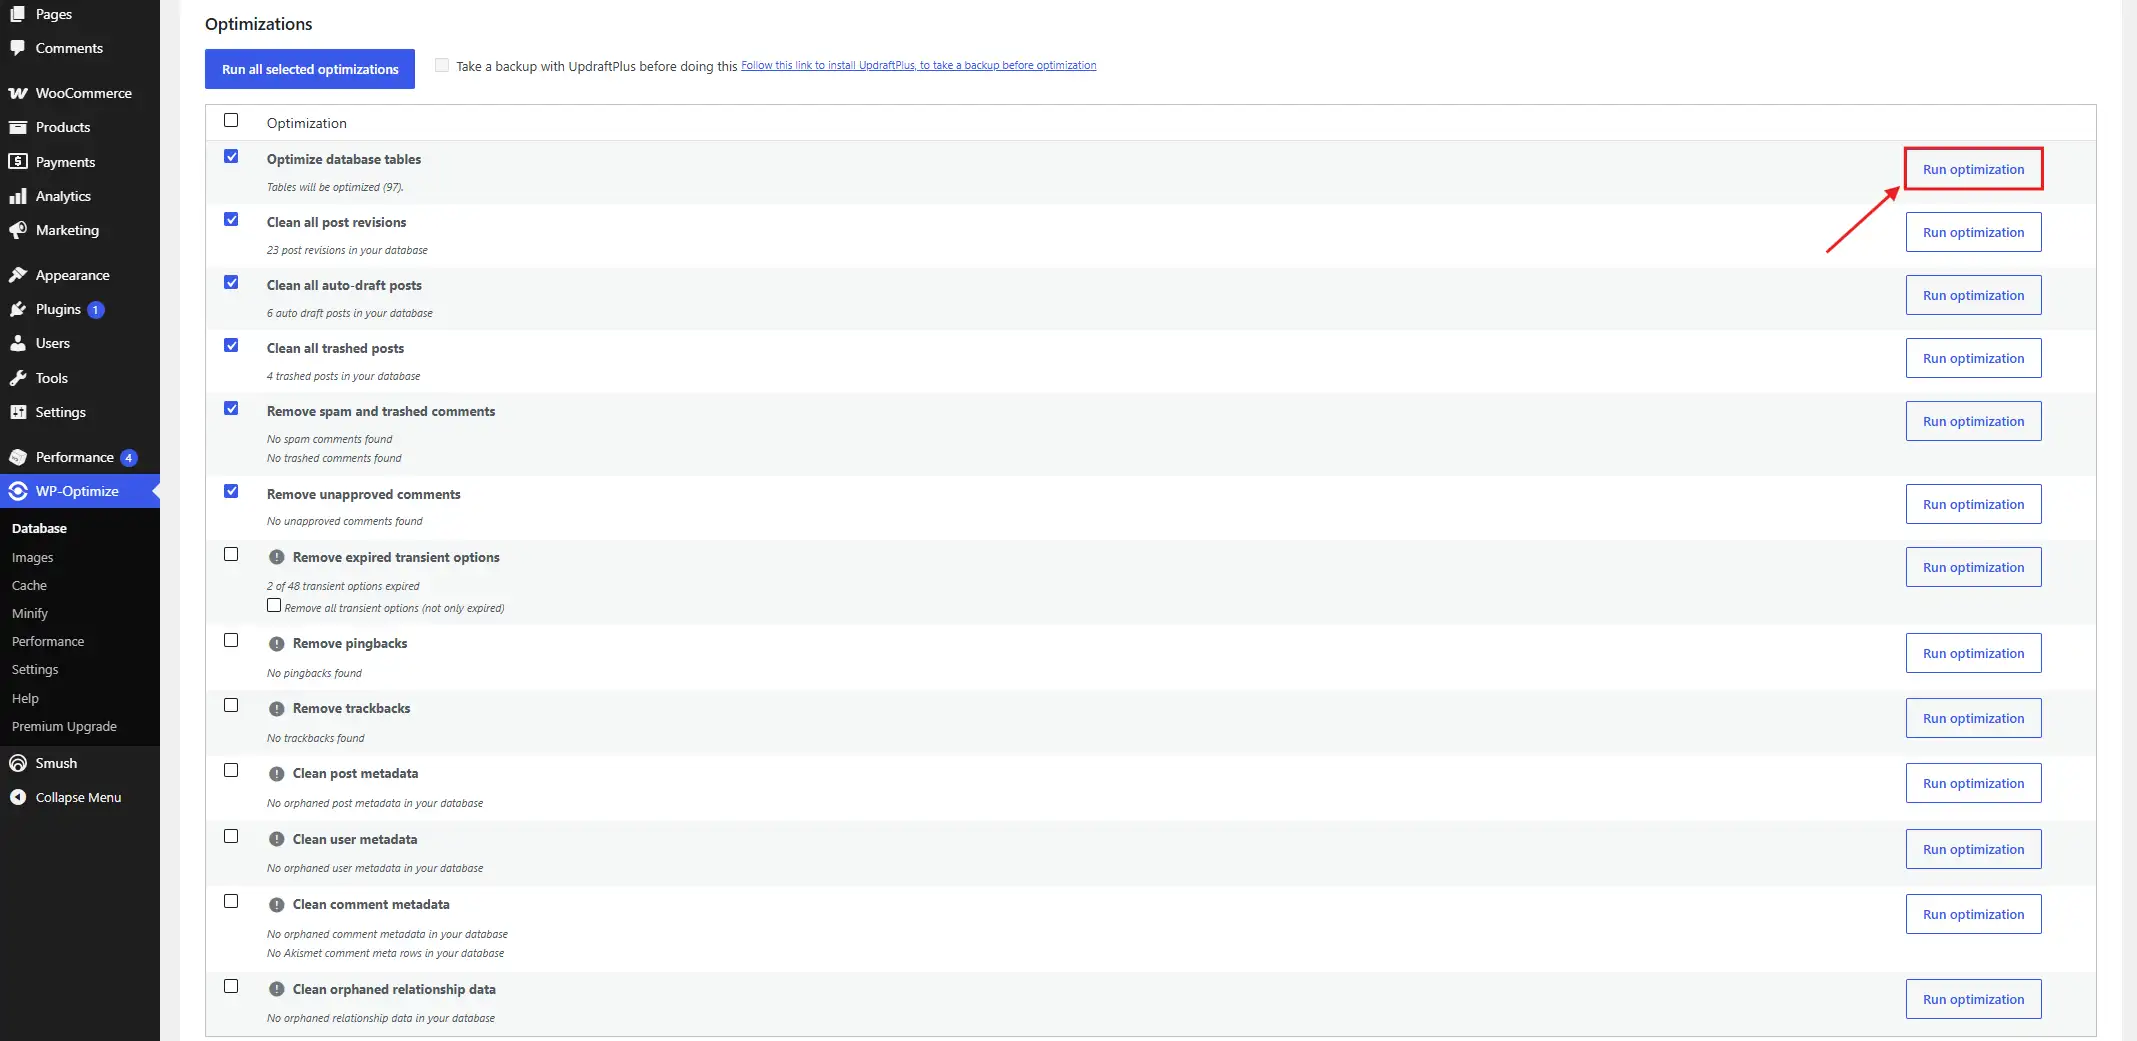Click the Tools wrench icon
Image resolution: width=2137 pixels, height=1041 pixels.
pos(17,378)
